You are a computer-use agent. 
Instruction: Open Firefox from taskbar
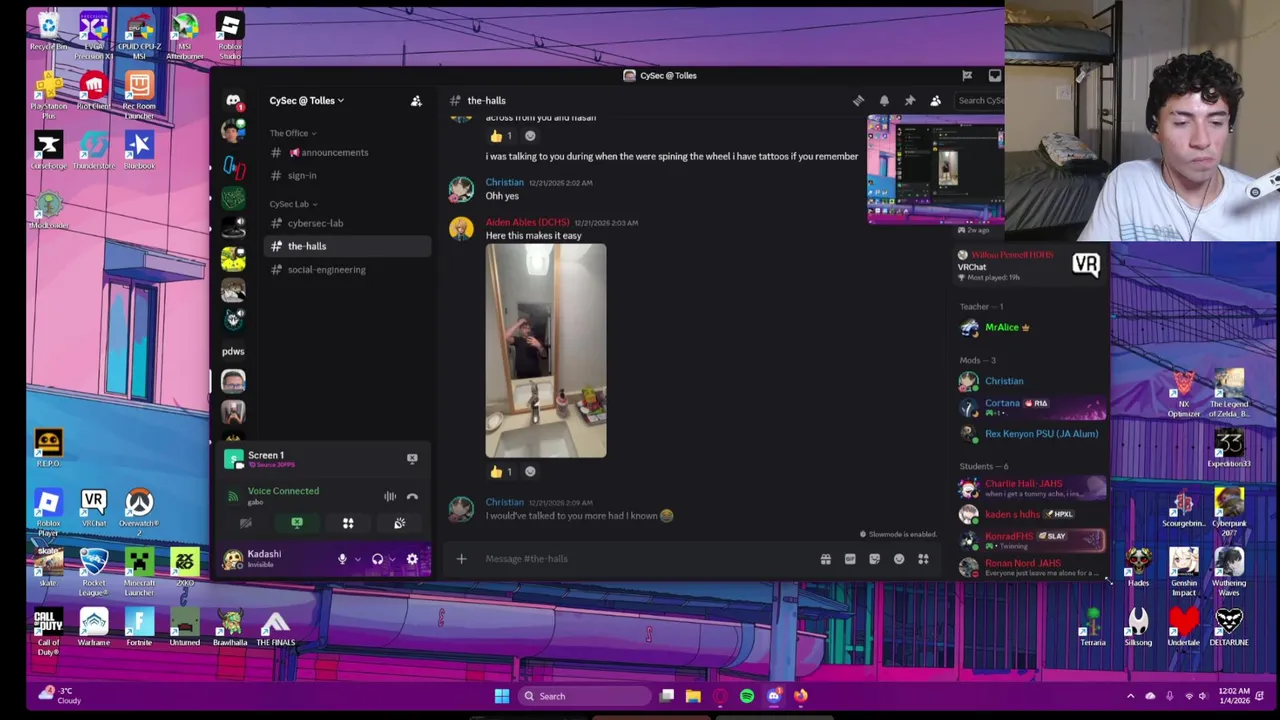pyautogui.click(x=801, y=696)
